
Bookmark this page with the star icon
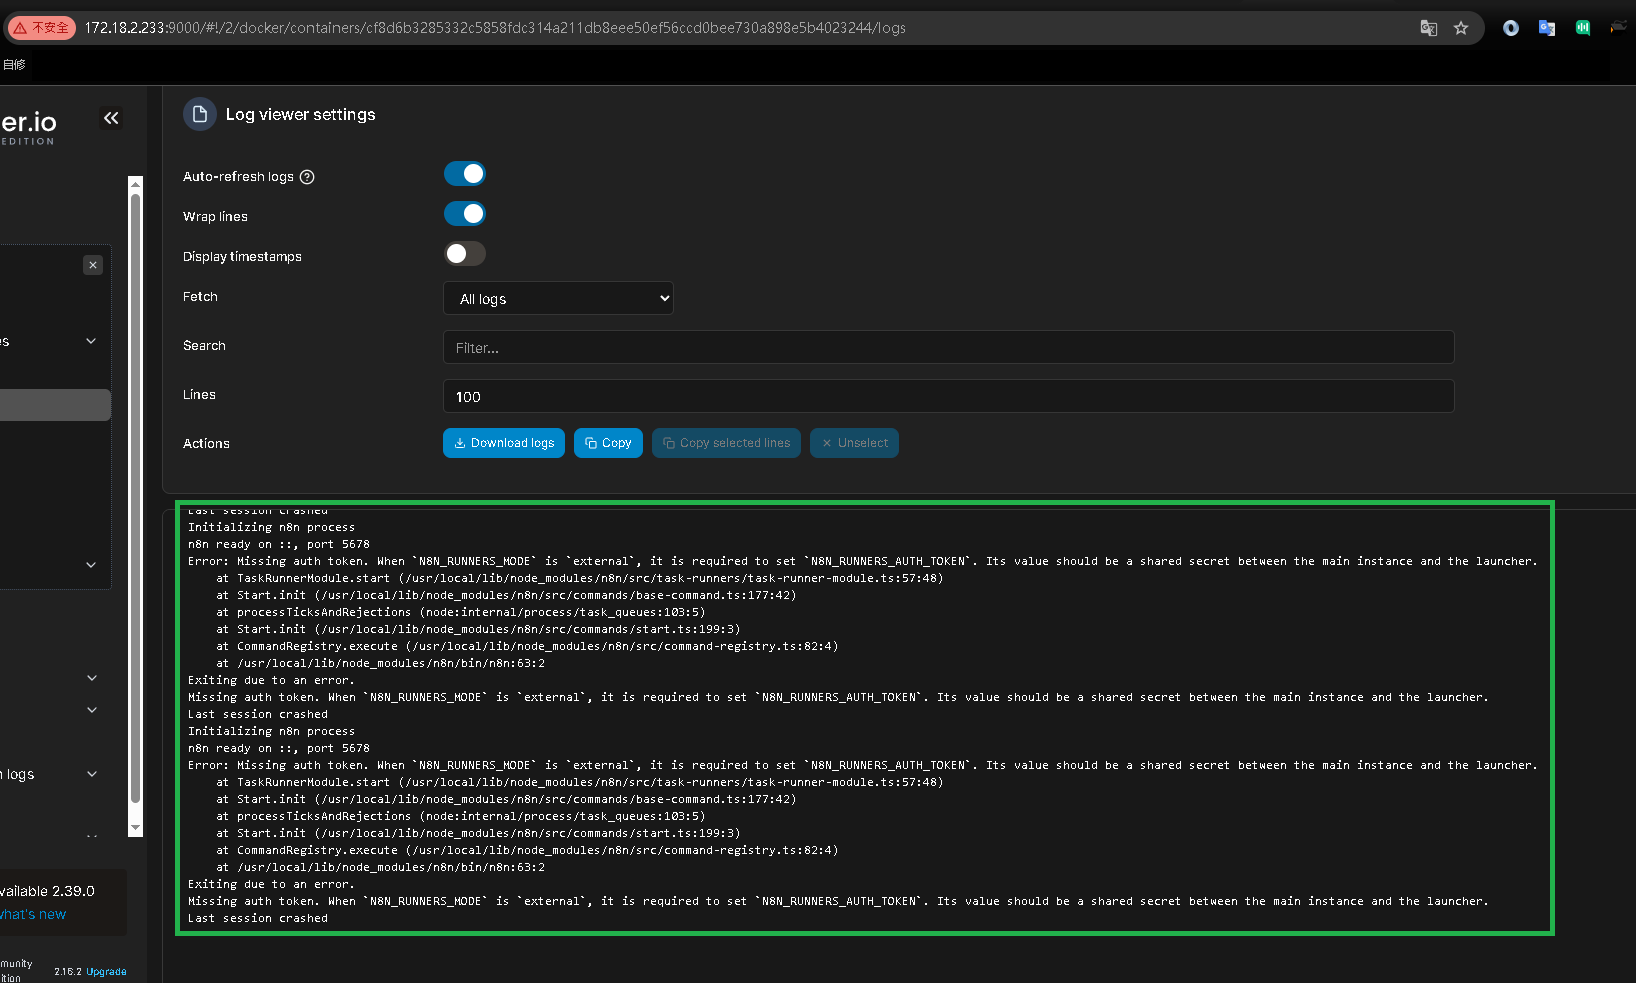pos(1461,28)
